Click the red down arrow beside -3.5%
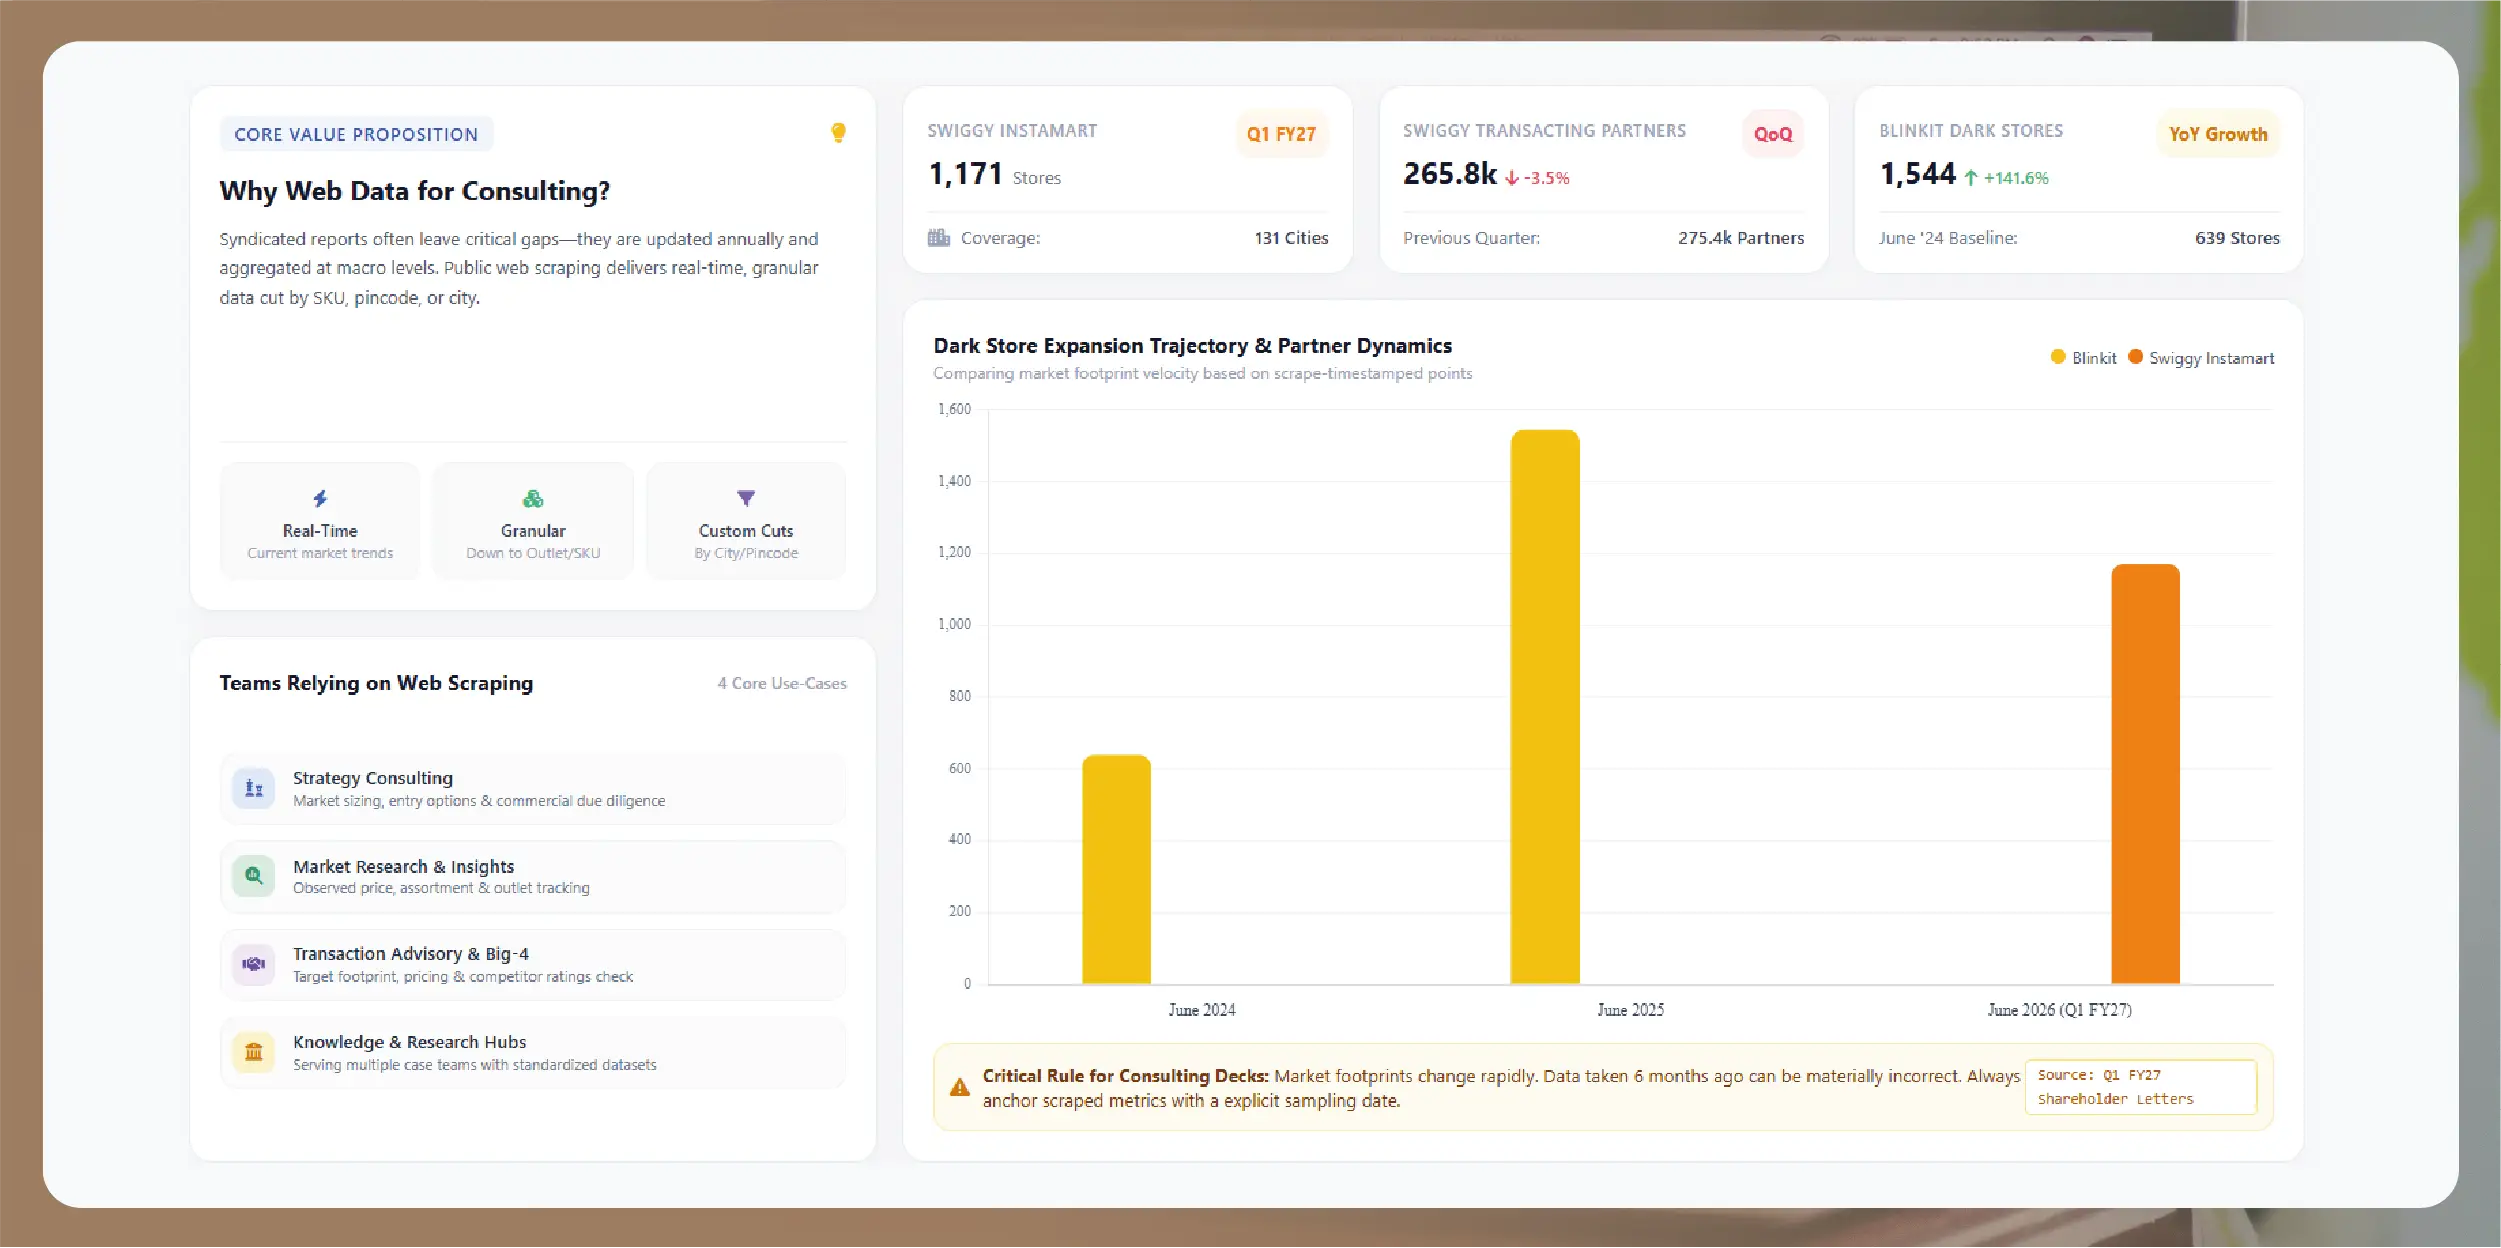Screen dimensions: 2501x1248 tap(1512, 178)
